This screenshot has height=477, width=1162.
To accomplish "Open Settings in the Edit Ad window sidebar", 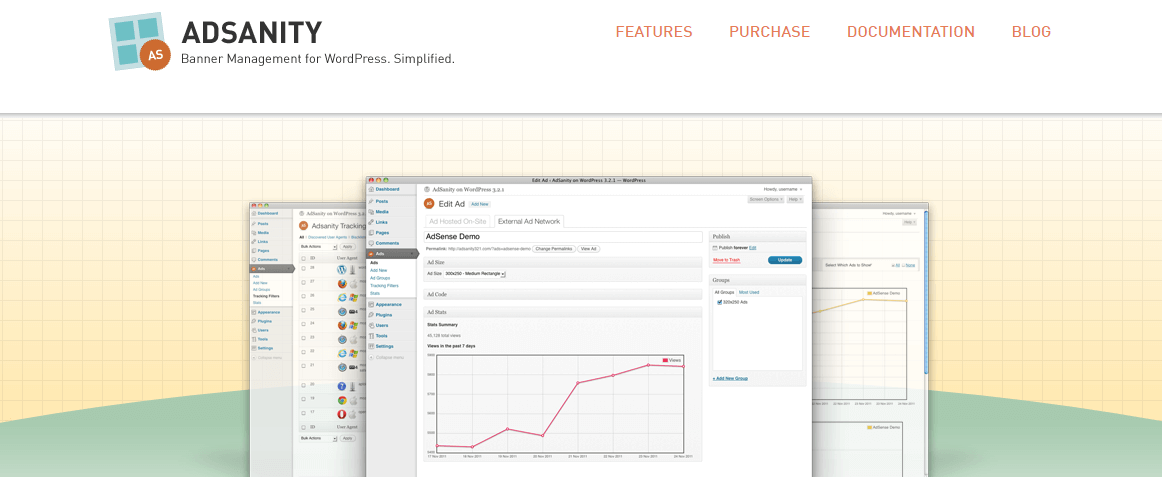I will tap(384, 346).
